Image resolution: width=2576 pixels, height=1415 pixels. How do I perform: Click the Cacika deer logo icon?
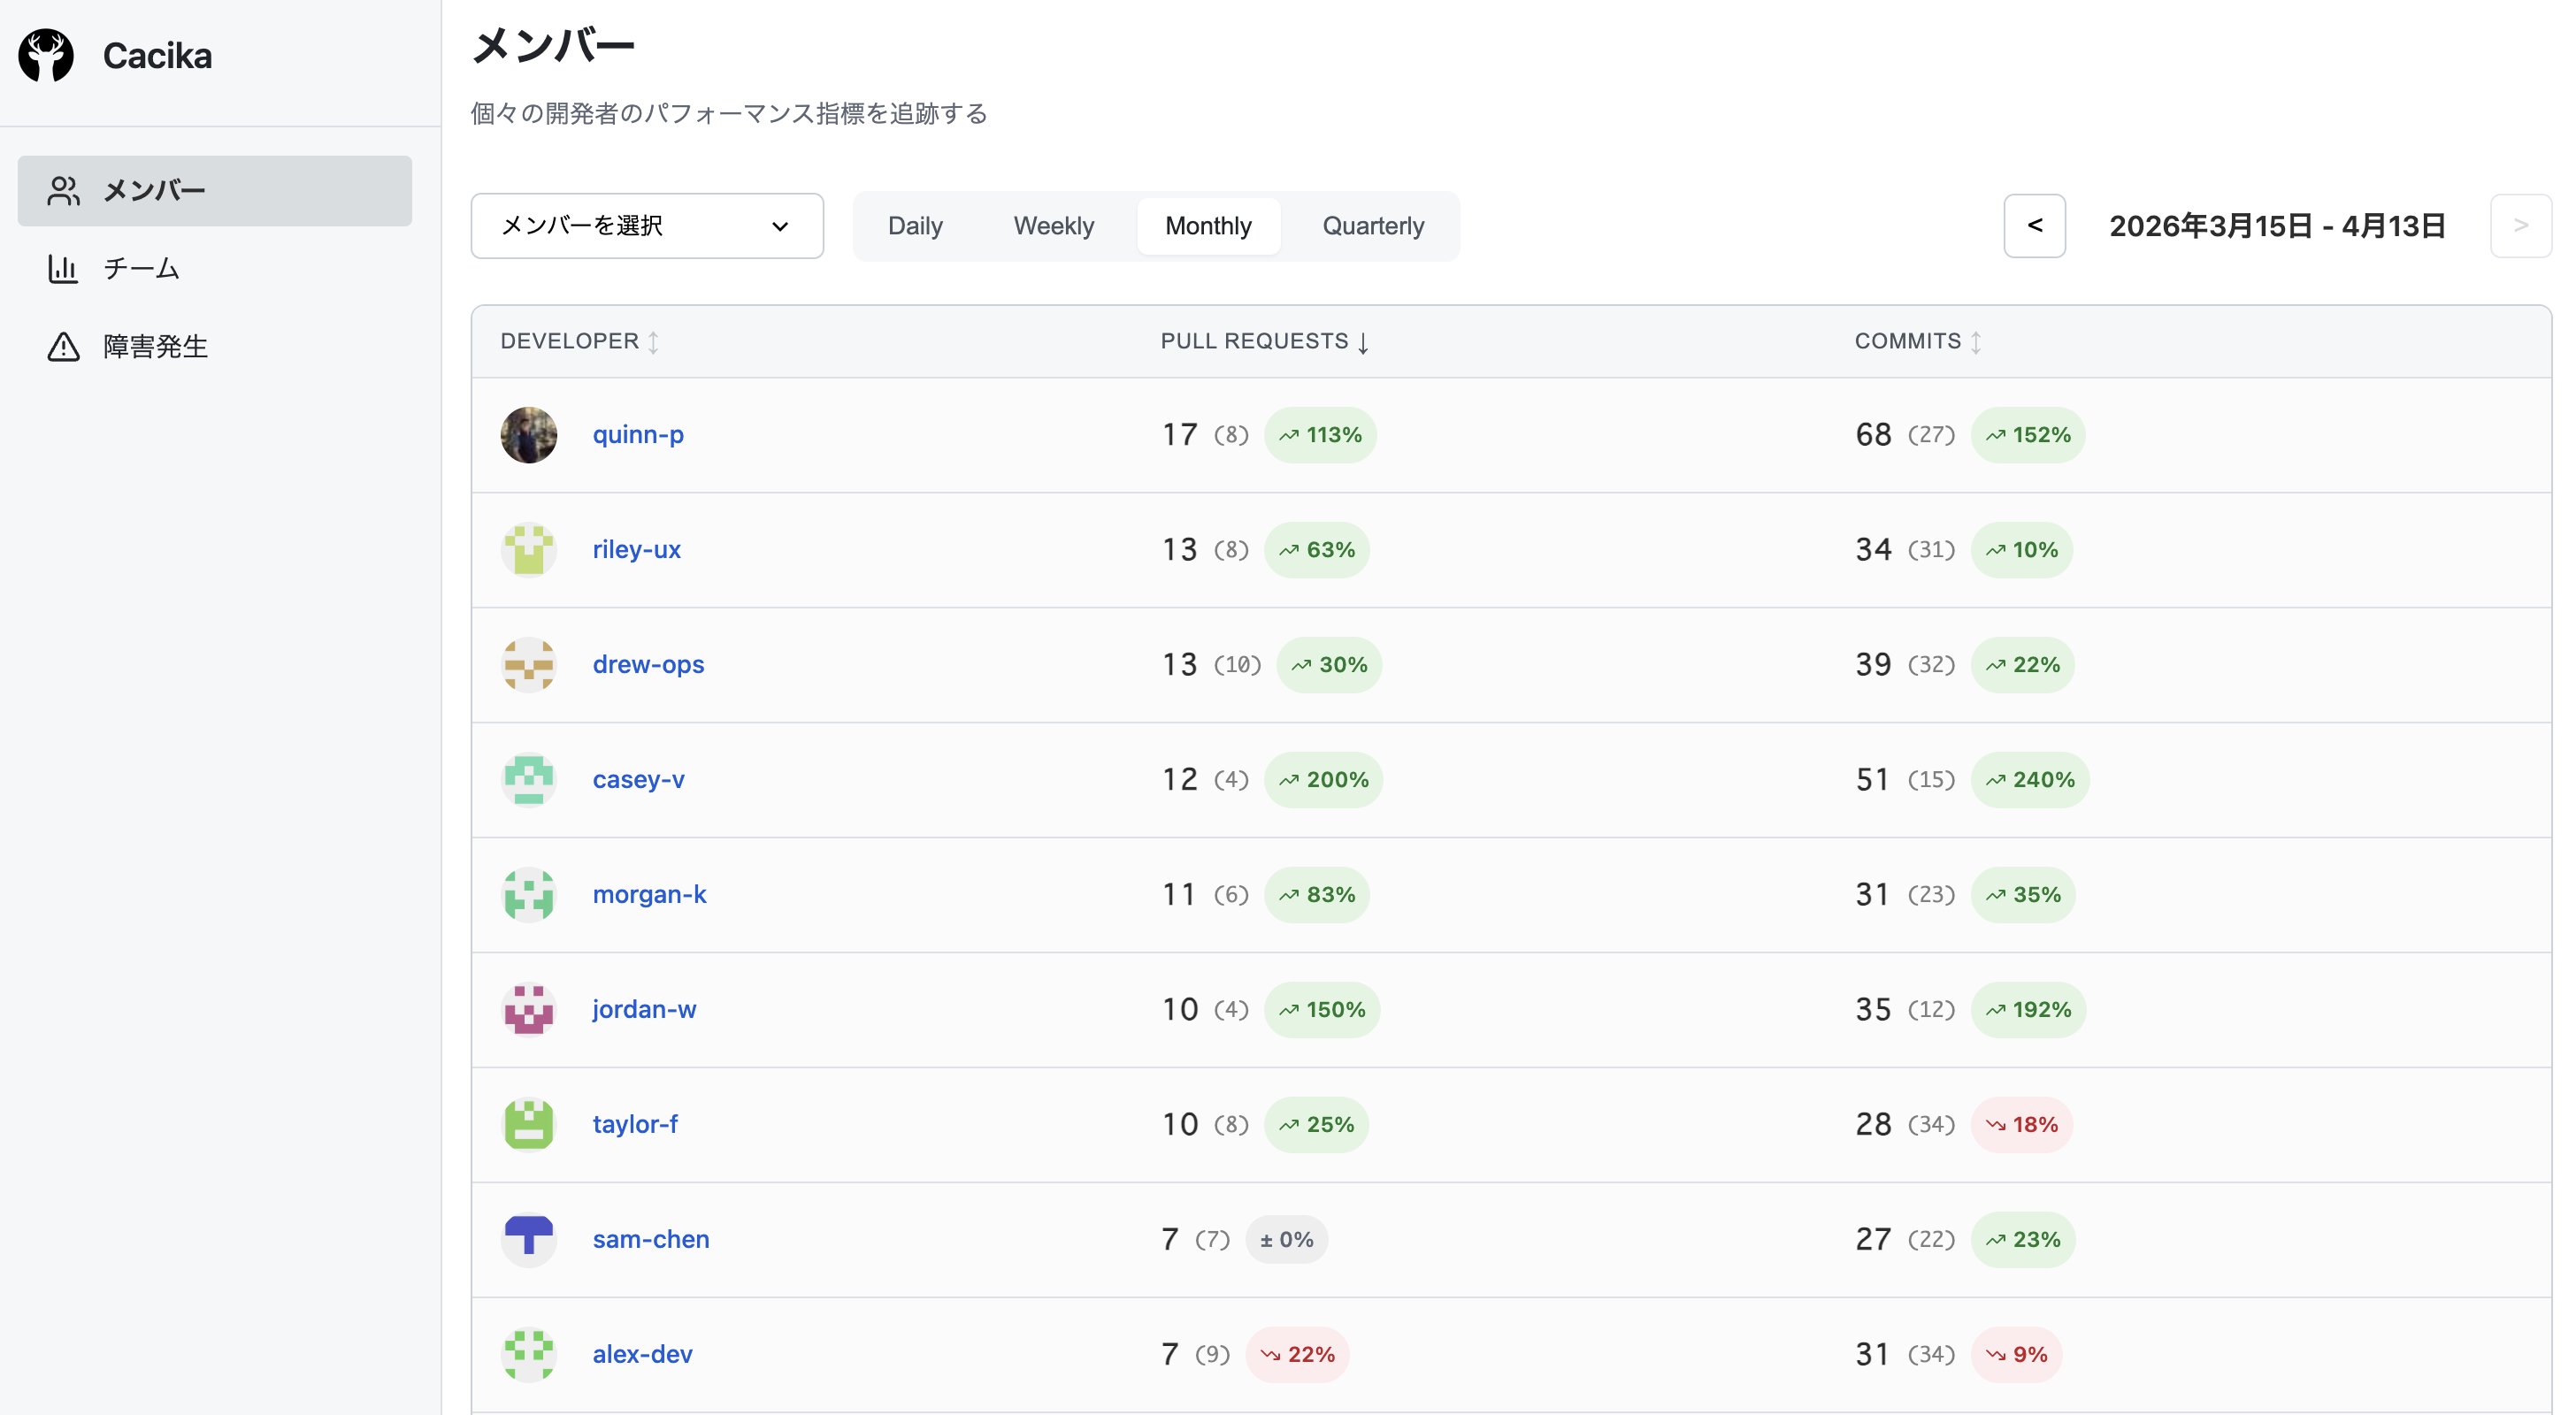(46, 56)
